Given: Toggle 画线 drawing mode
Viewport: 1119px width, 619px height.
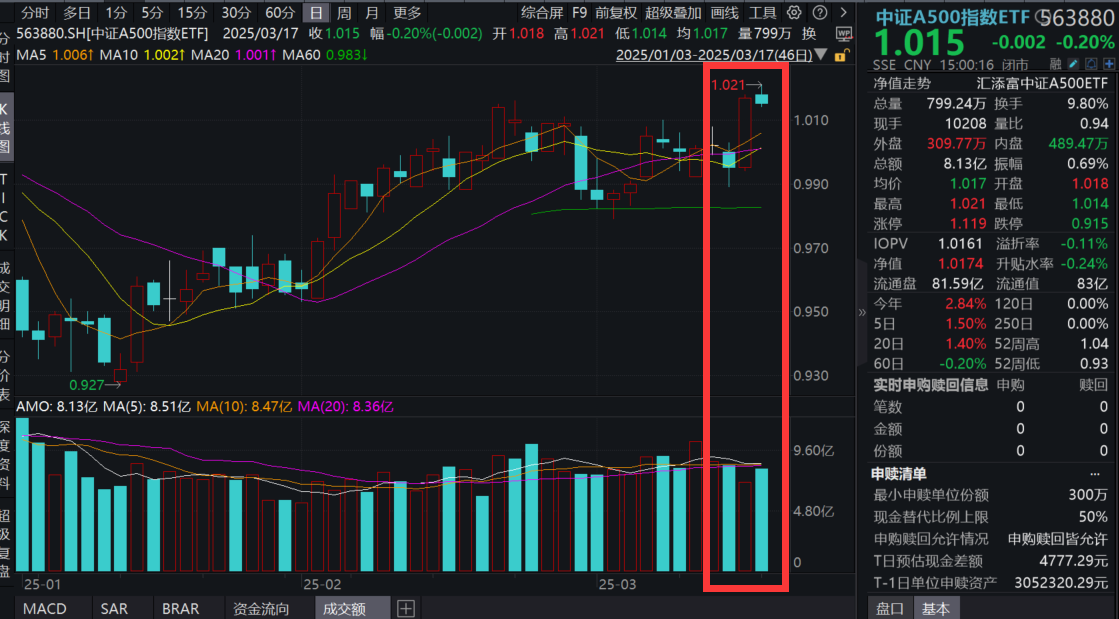Looking at the screenshot, I should point(726,13).
